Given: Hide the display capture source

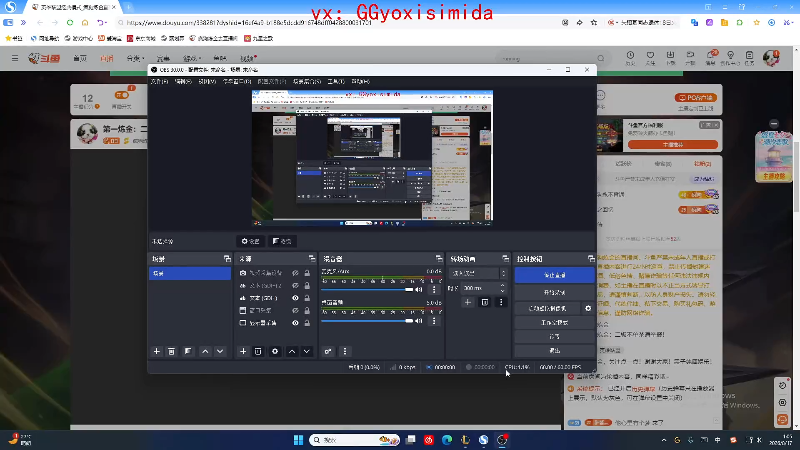Looking at the screenshot, I should [295, 323].
